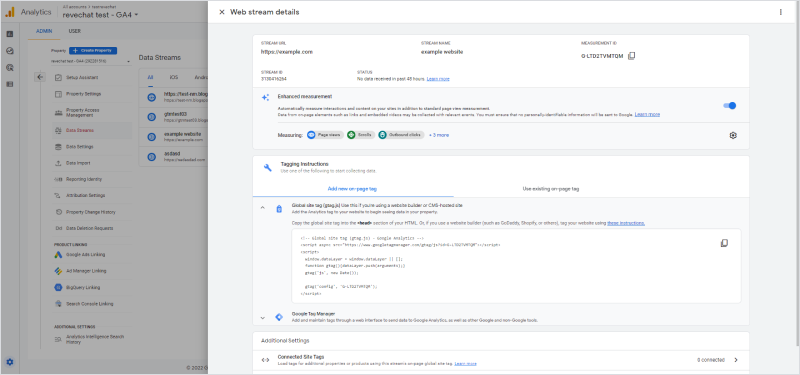Viewport: 800px width, 375px height.
Task: Disable the Enhanced measurement toggle
Action: pyautogui.click(x=730, y=106)
